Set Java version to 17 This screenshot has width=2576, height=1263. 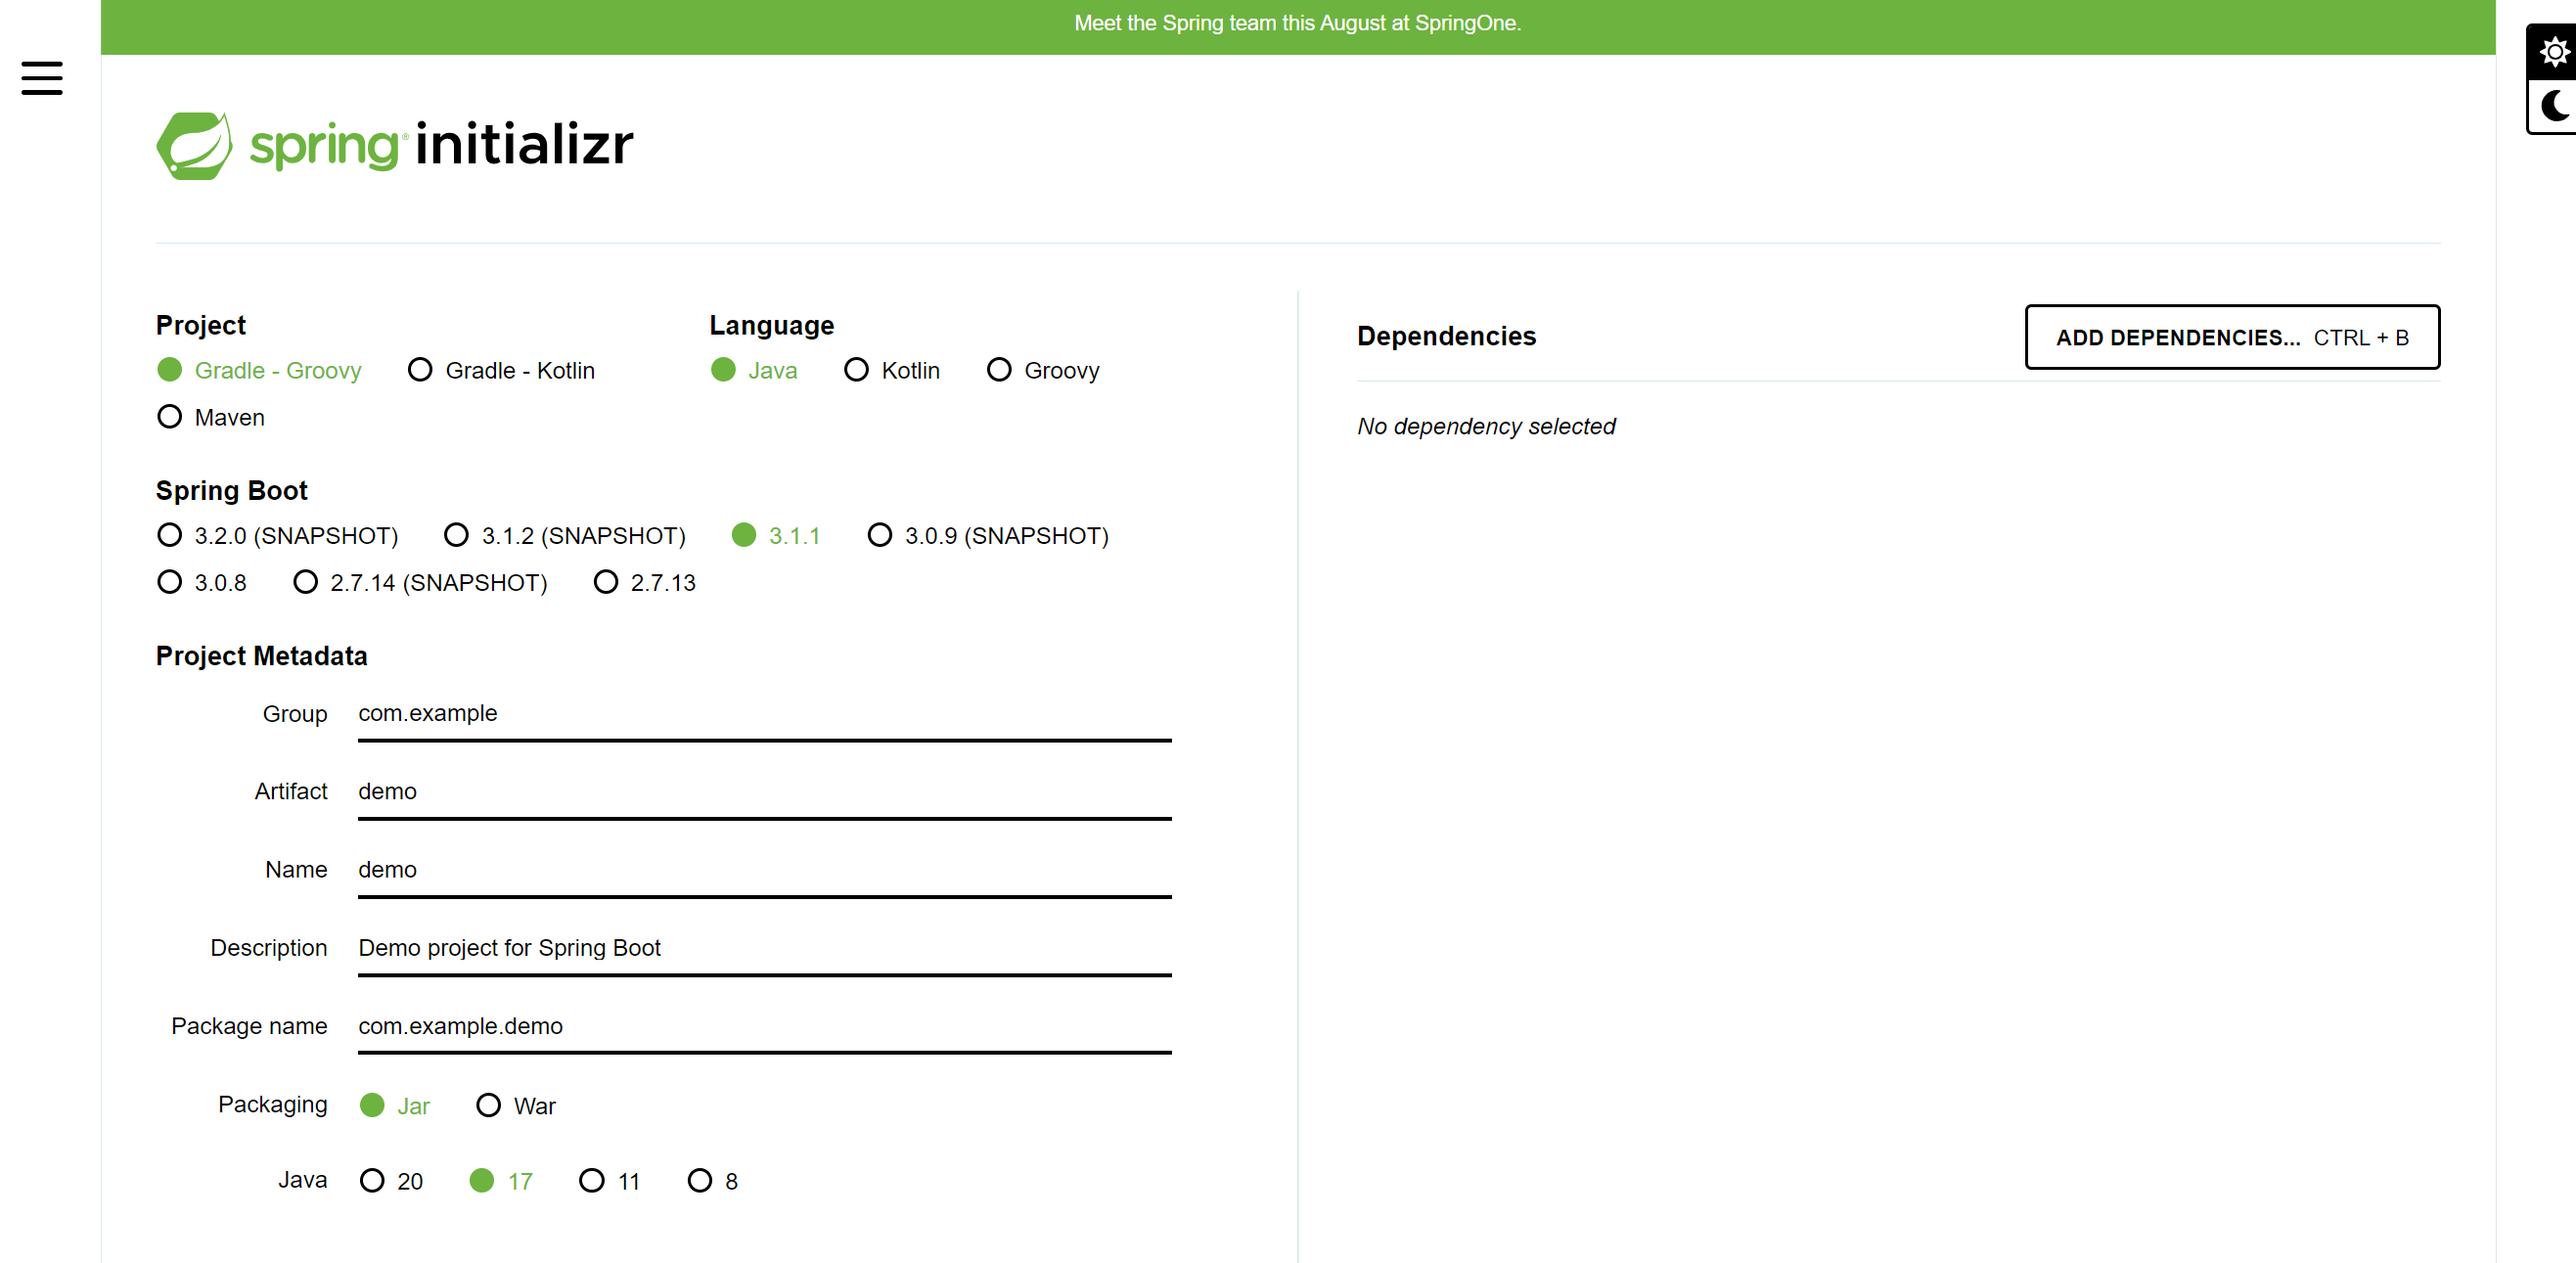(x=501, y=1181)
